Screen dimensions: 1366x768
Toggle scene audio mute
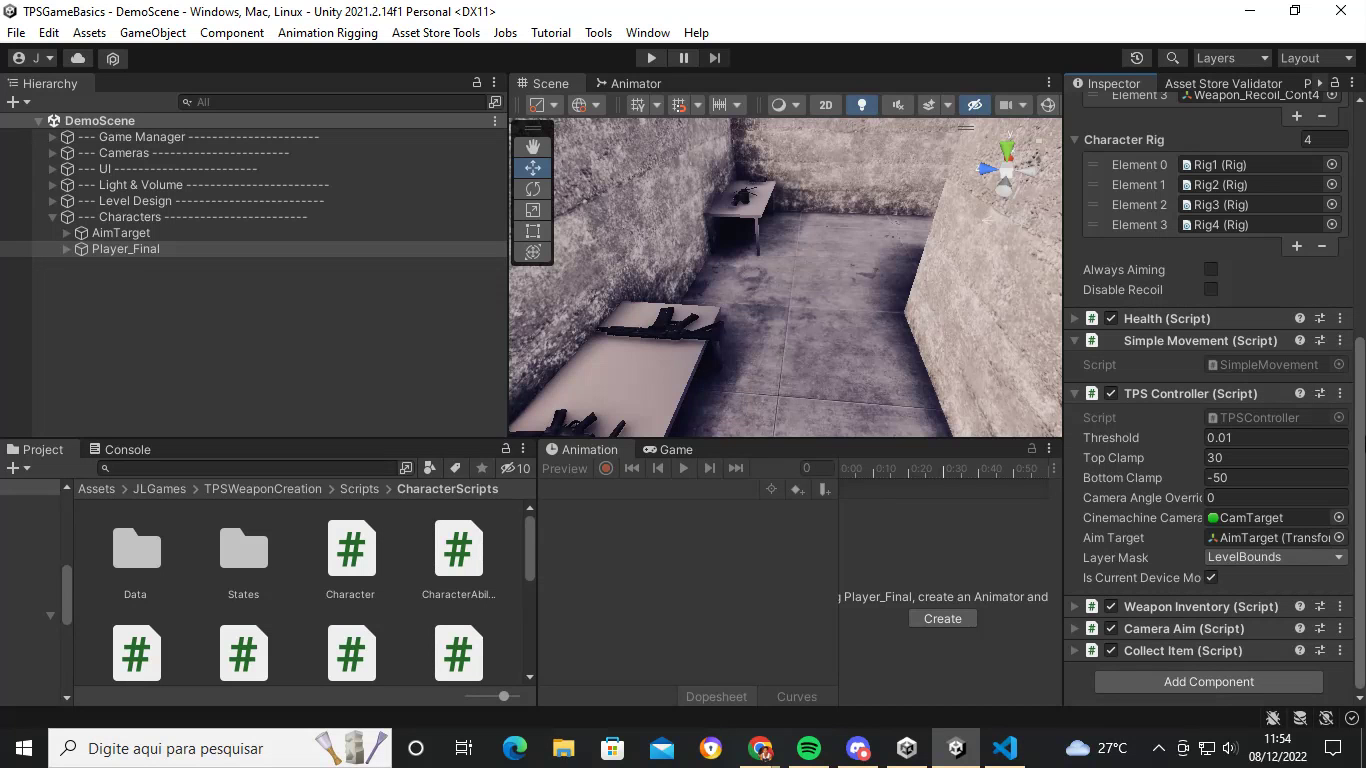pos(897,105)
